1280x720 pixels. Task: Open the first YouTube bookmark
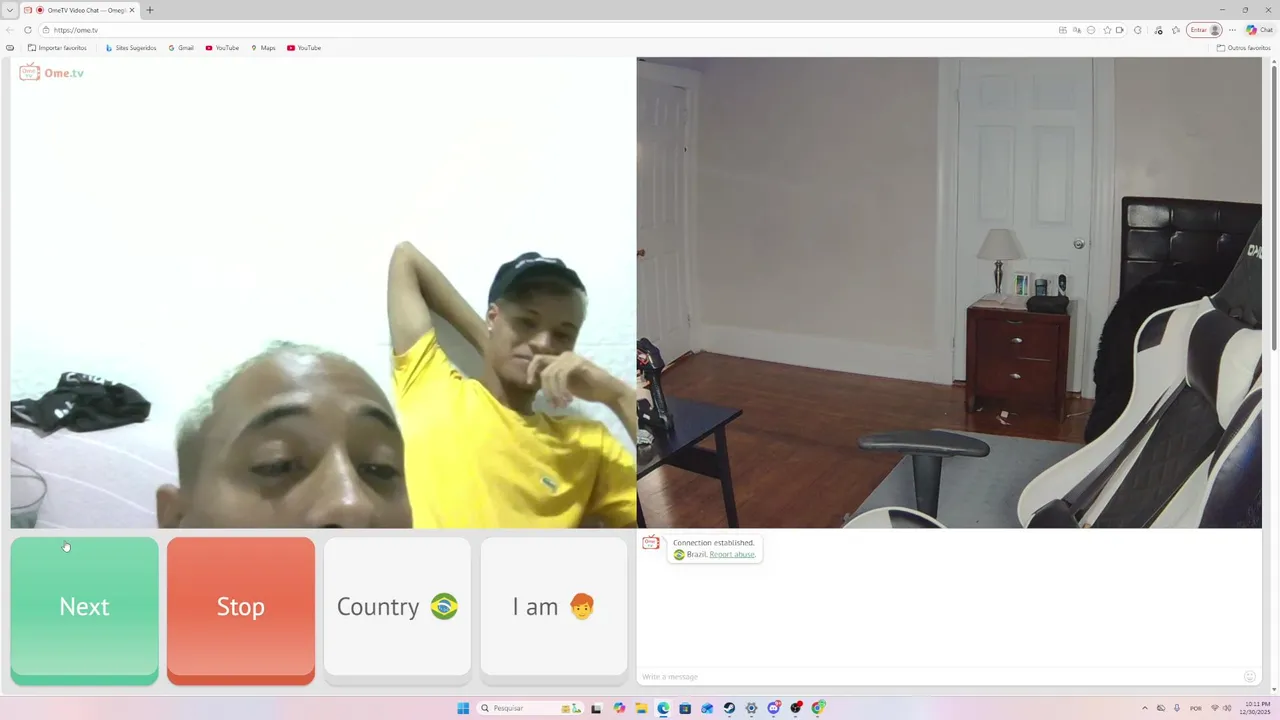point(222,48)
